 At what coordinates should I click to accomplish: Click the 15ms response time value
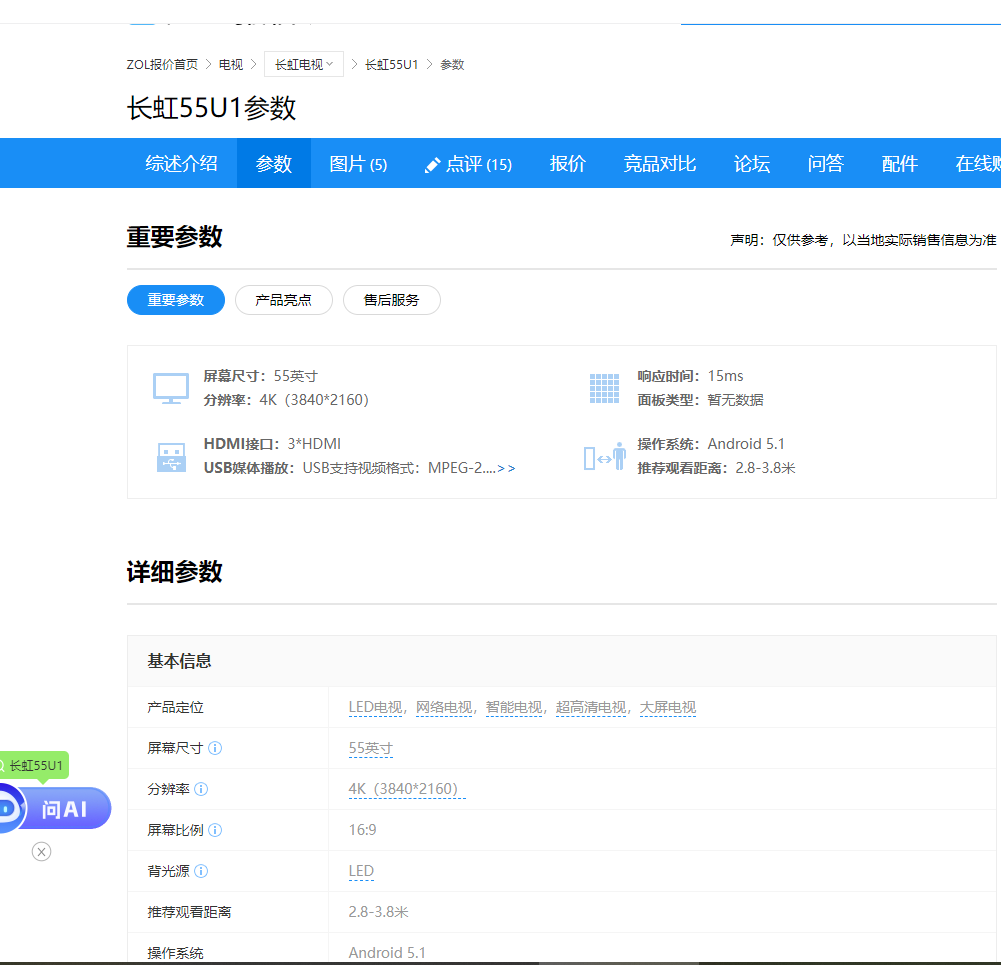[725, 376]
